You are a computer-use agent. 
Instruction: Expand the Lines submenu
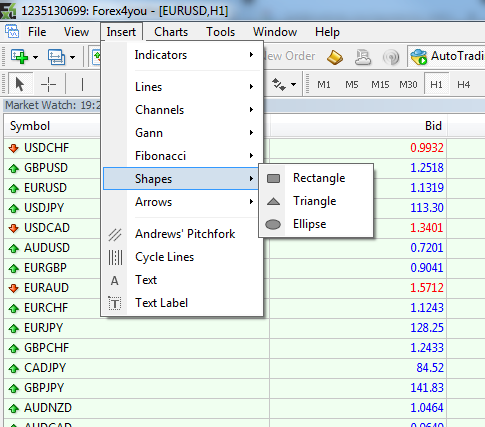[182, 87]
